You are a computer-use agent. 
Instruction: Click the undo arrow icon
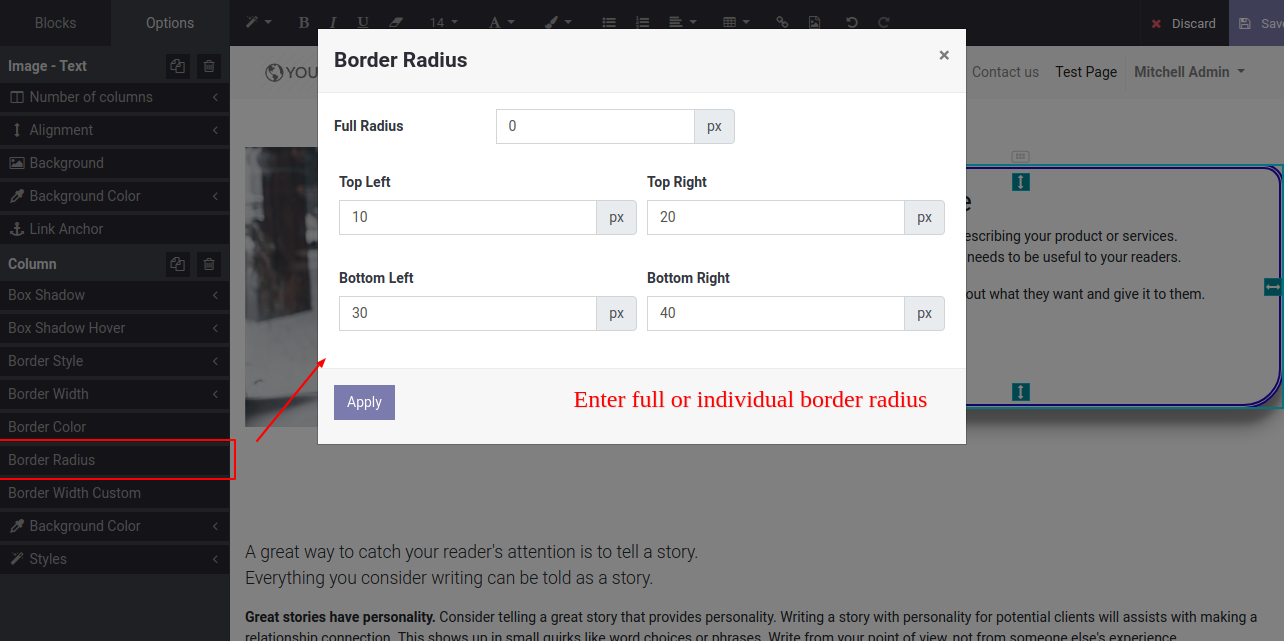(x=852, y=22)
